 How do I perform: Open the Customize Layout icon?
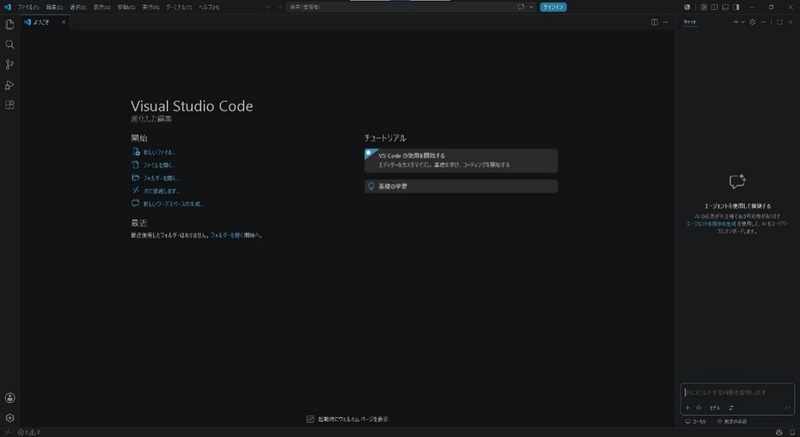click(x=704, y=7)
